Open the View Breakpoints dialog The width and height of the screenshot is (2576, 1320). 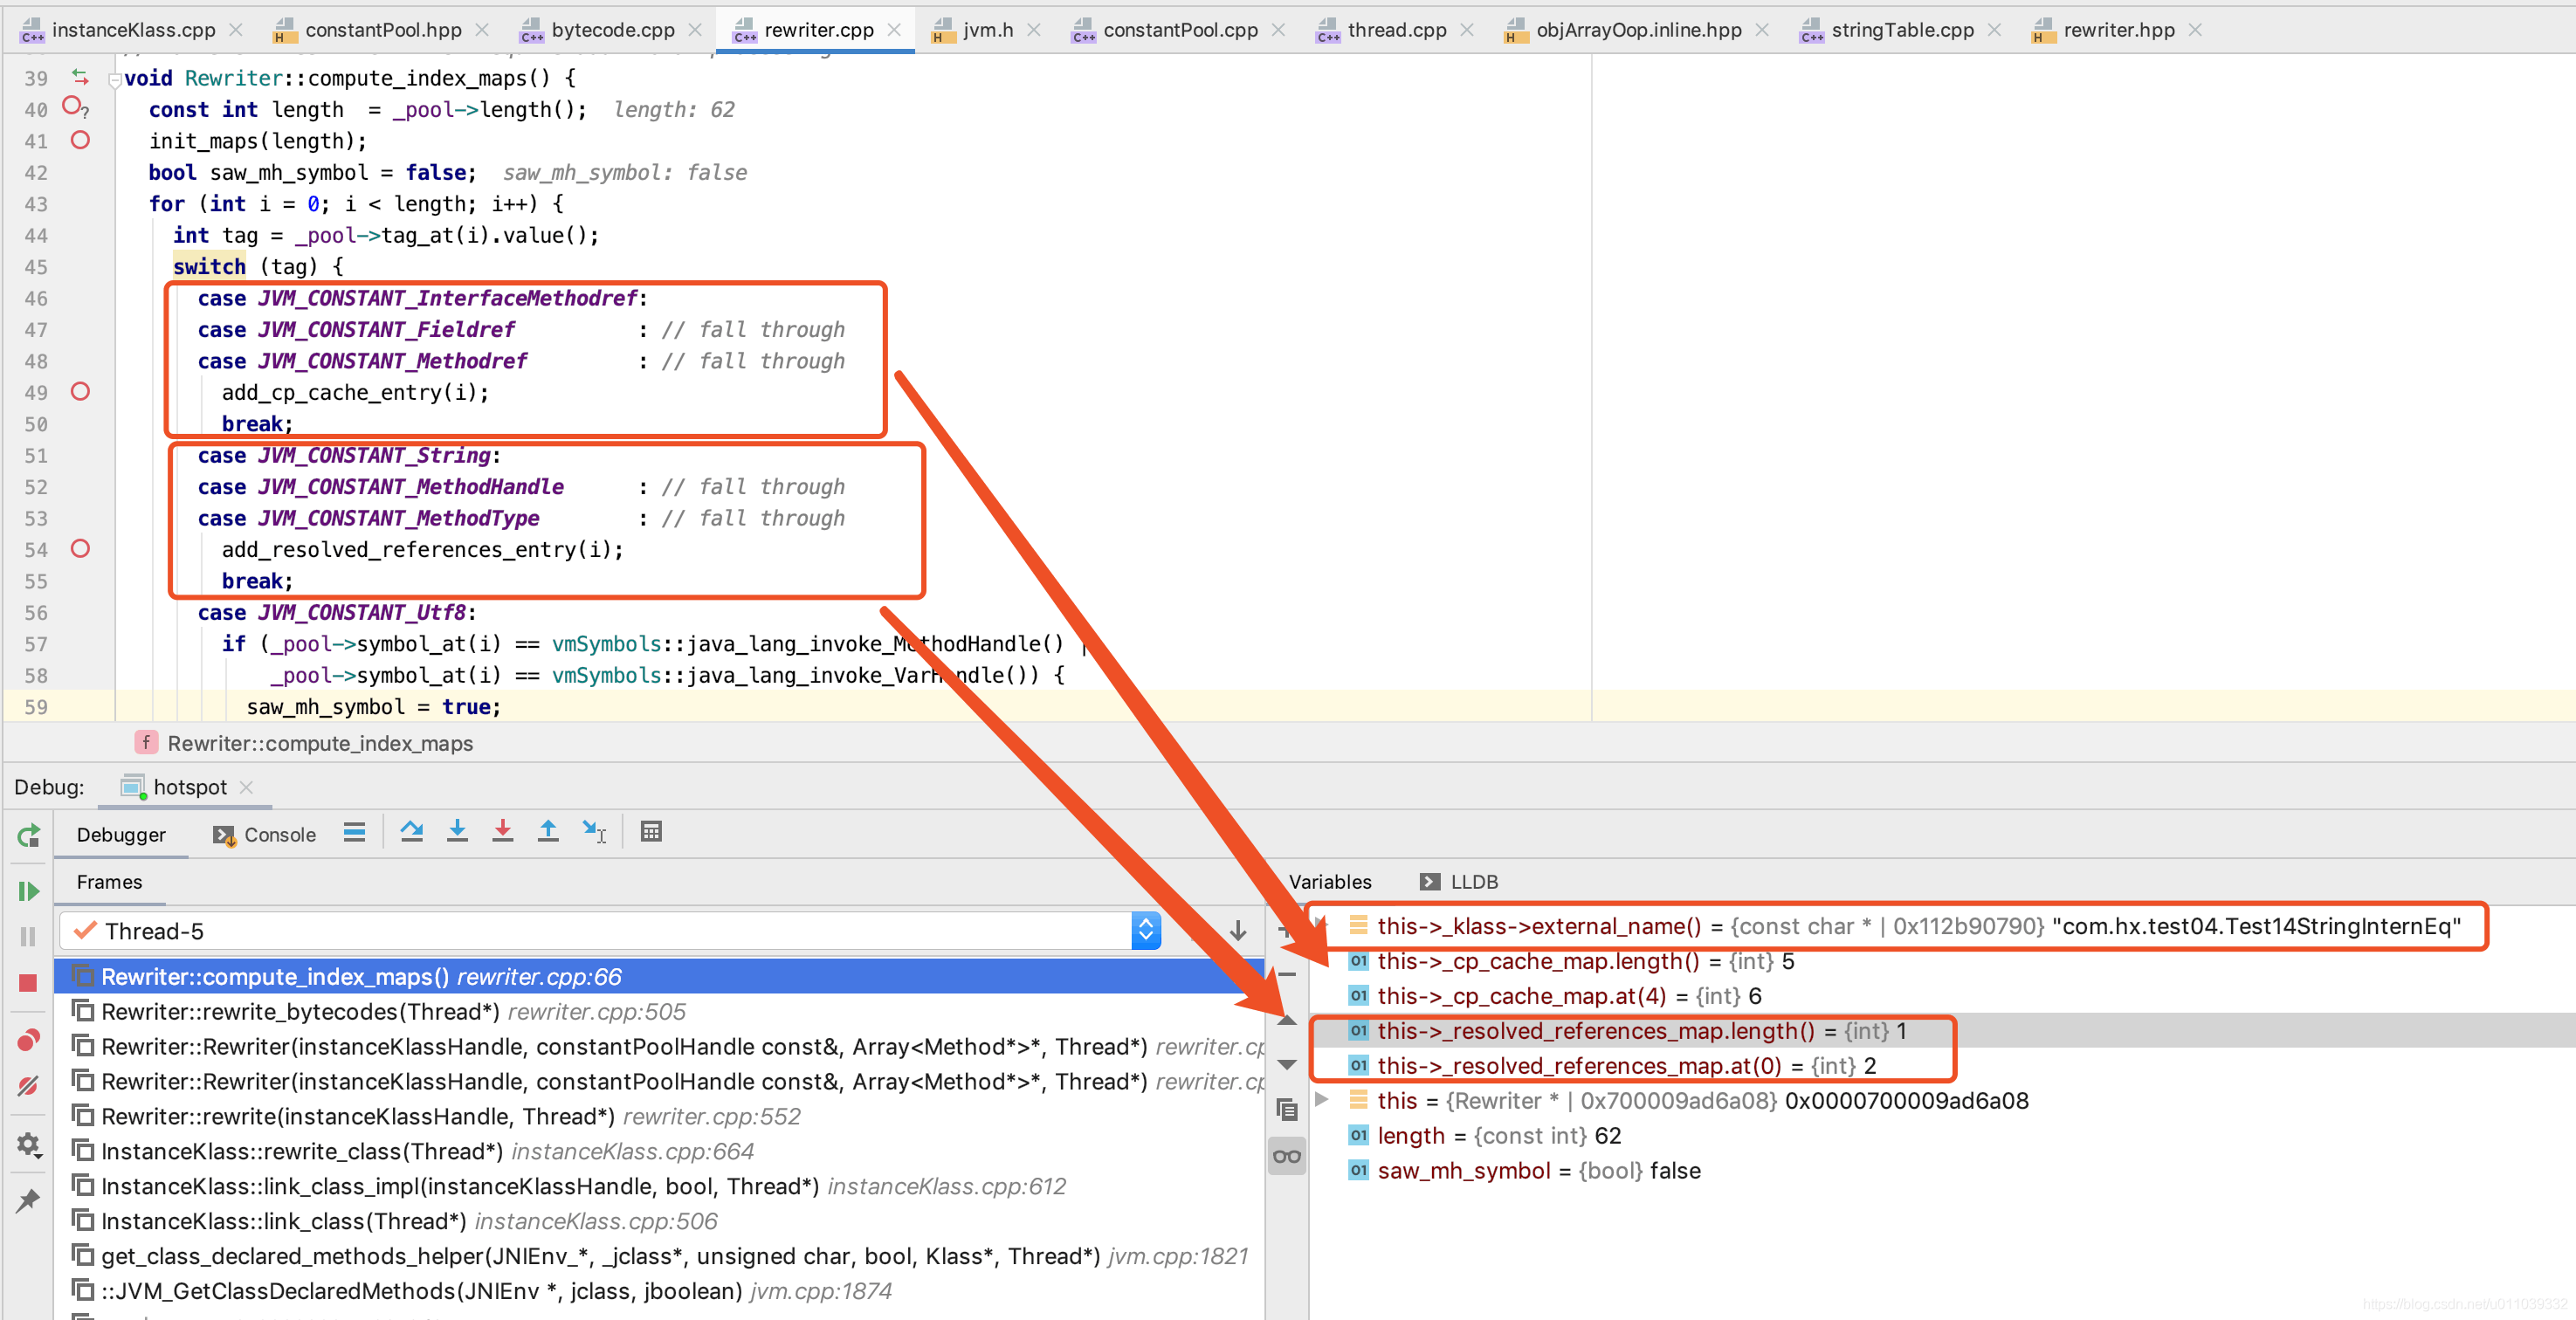[x=28, y=1040]
